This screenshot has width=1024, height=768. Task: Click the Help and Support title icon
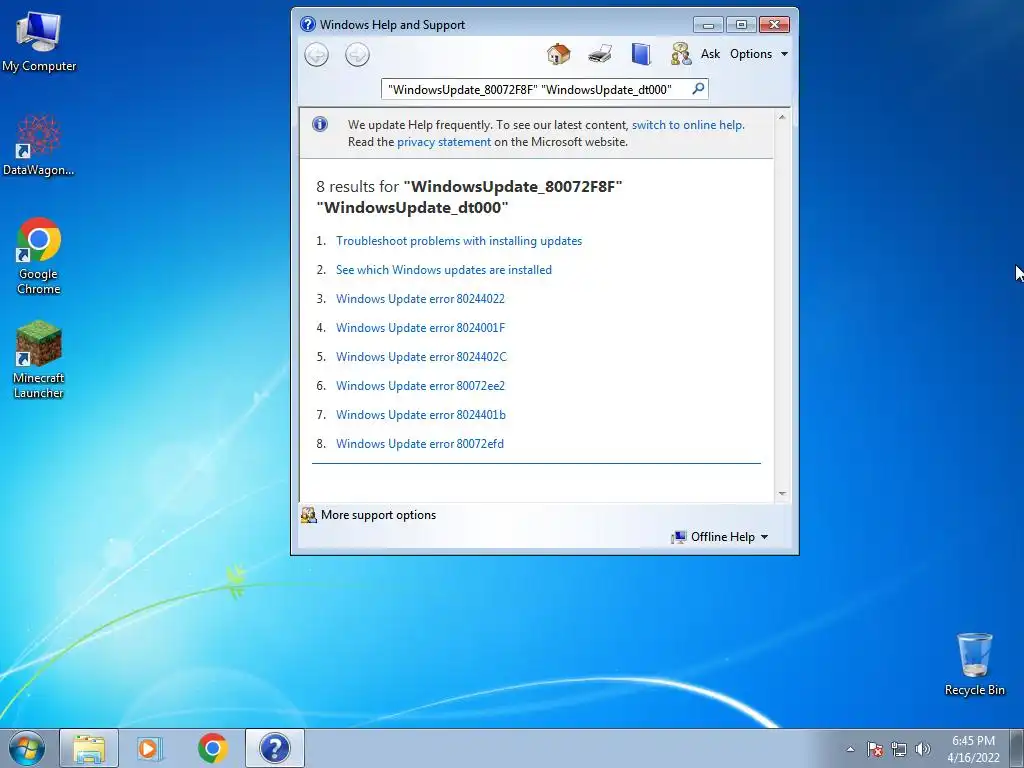(x=308, y=24)
